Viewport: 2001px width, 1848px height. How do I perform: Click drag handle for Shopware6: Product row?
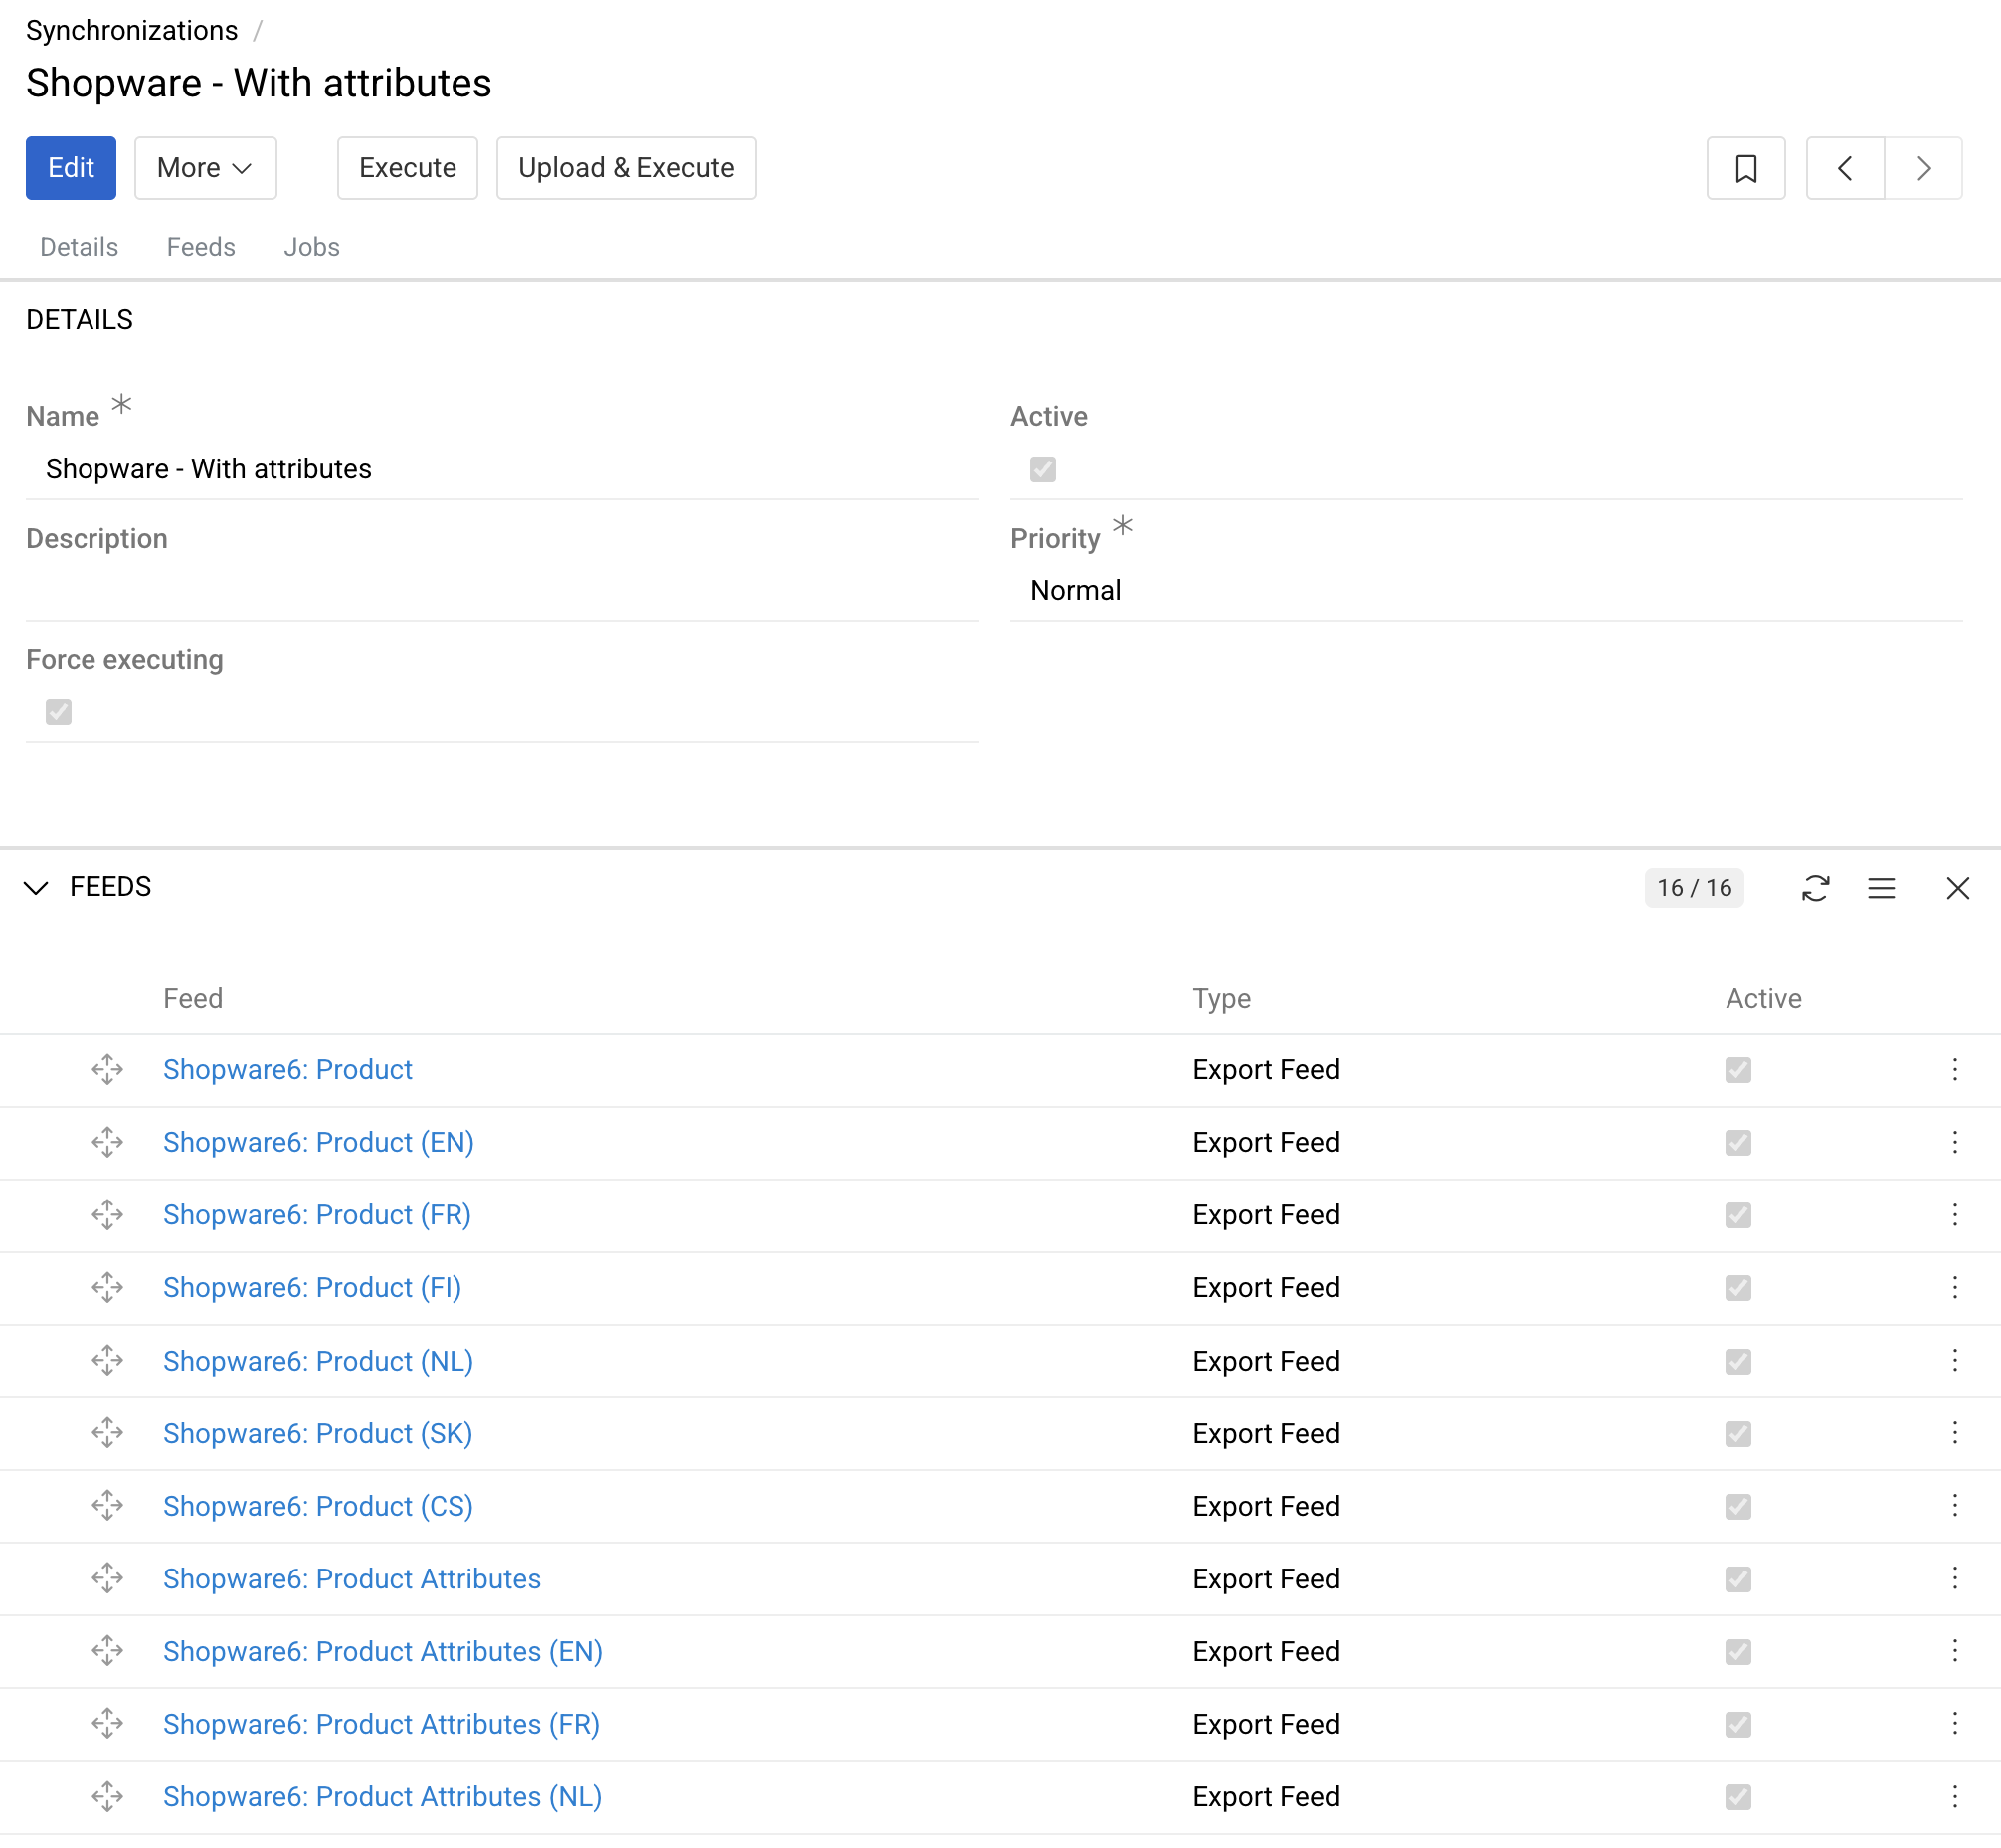pos(107,1070)
